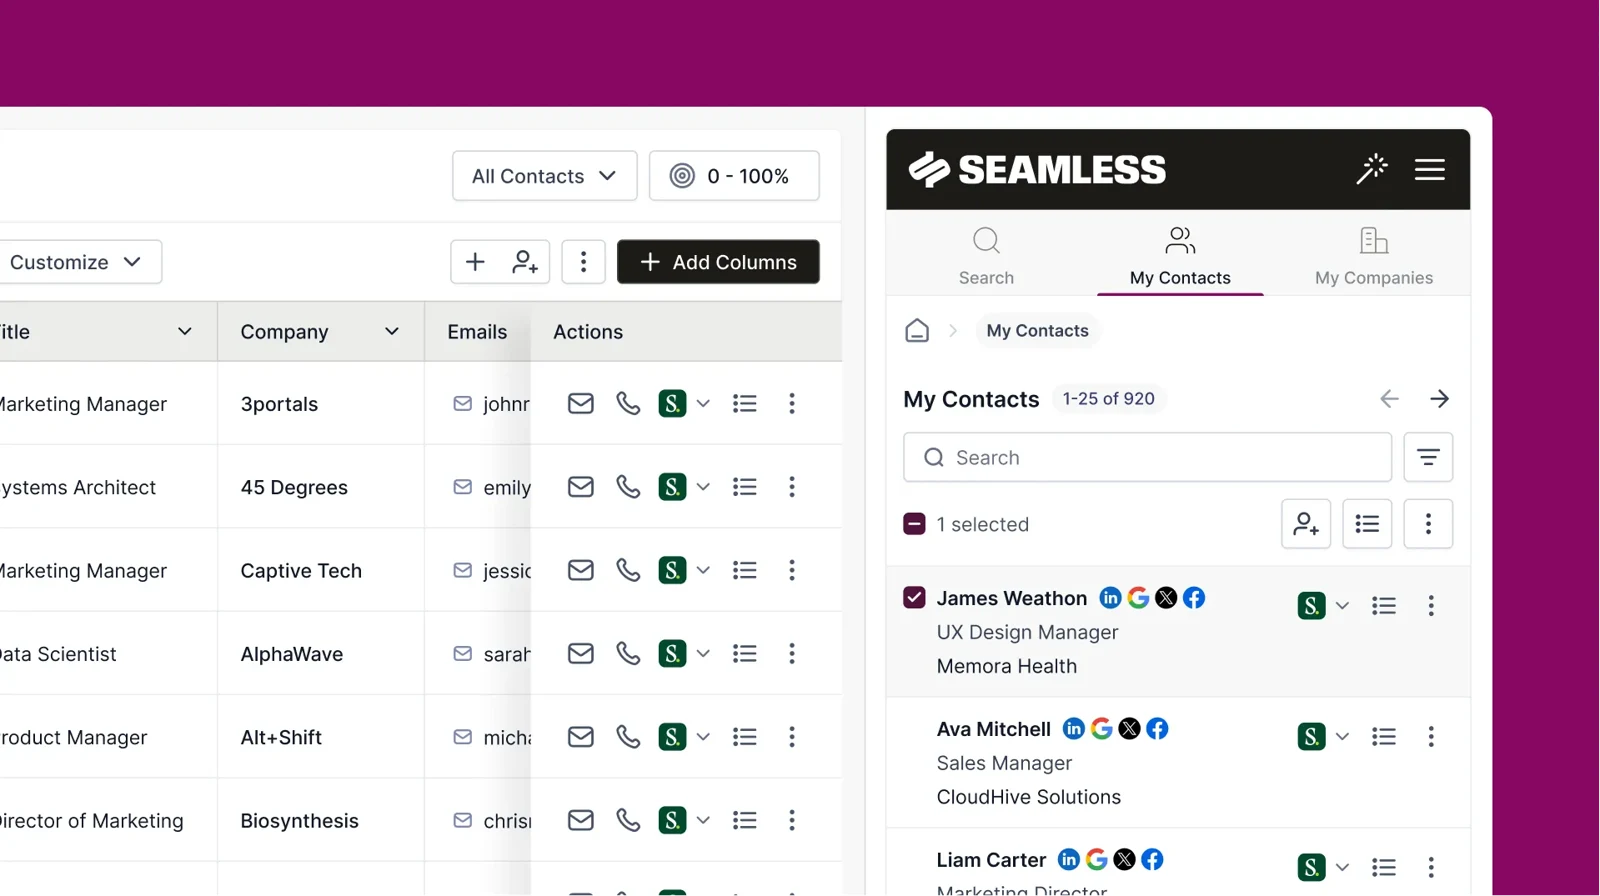Expand Seamless S dropdown for Ava Mitchell

(1342, 737)
